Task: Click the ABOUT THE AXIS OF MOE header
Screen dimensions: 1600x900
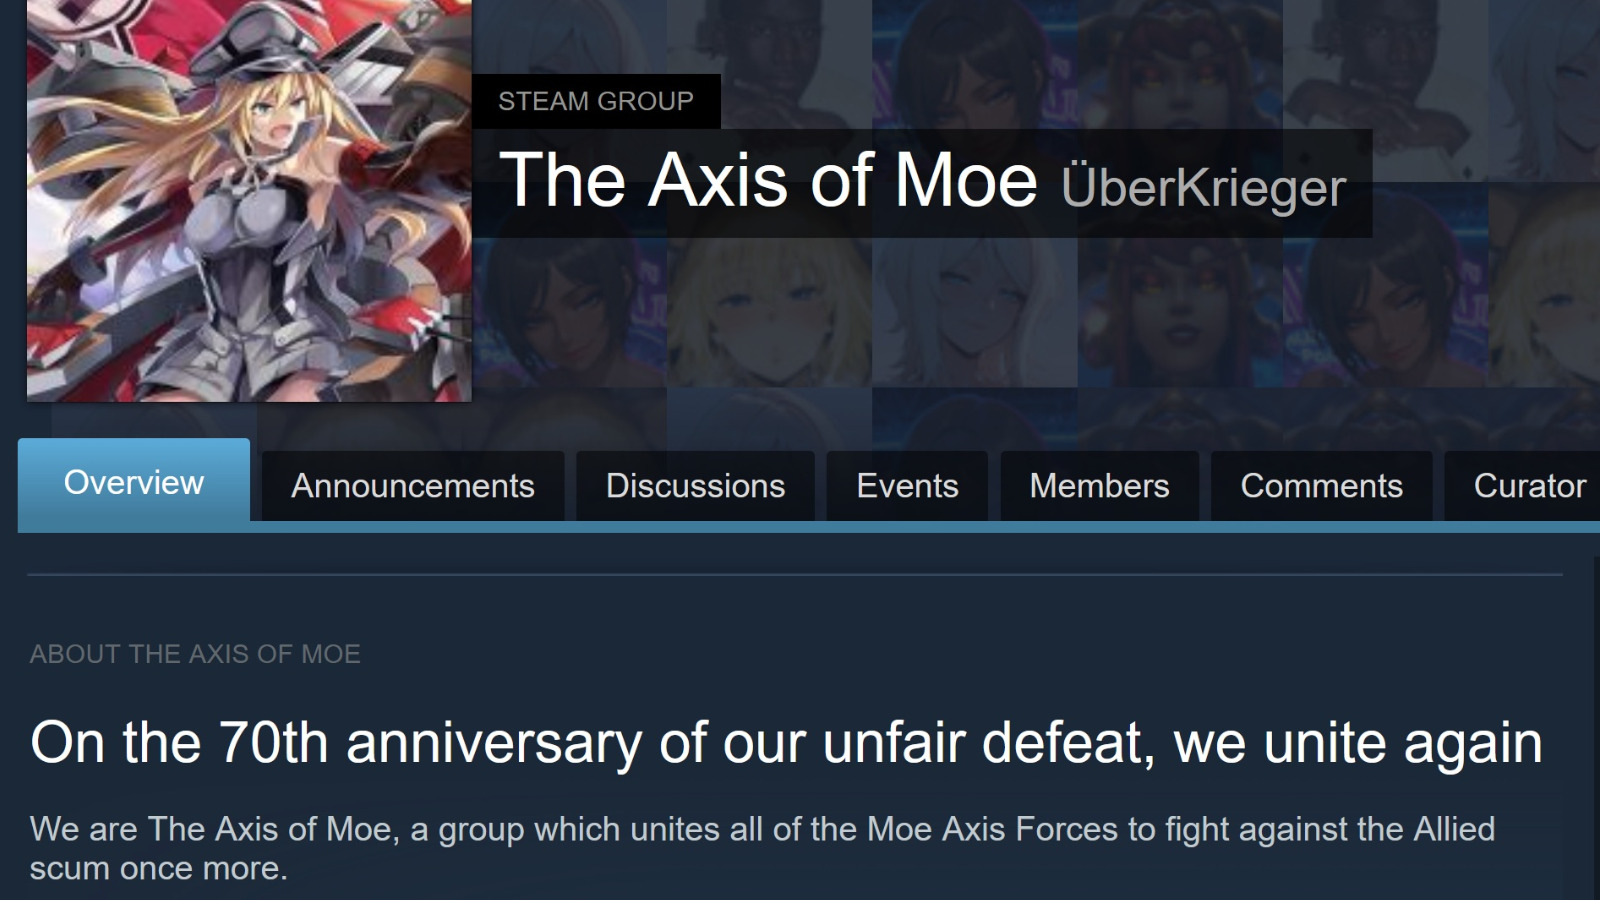Action: tap(195, 654)
